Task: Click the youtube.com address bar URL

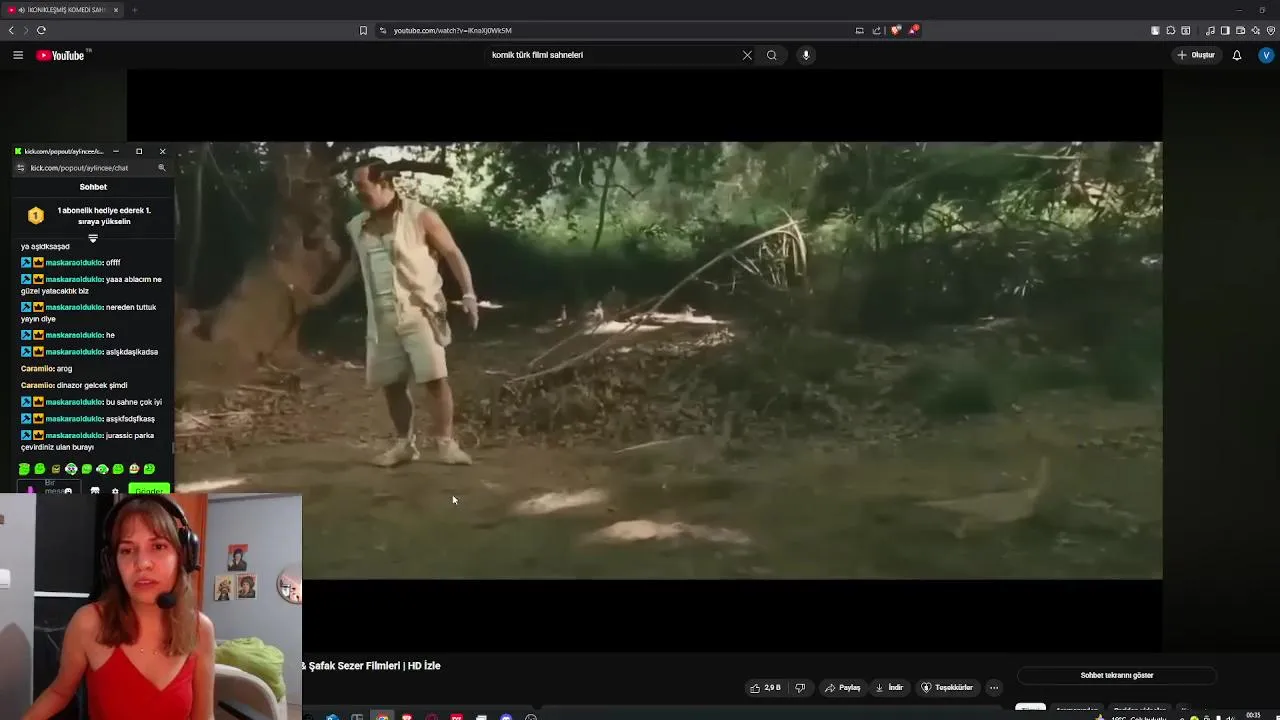Action: tap(452, 30)
